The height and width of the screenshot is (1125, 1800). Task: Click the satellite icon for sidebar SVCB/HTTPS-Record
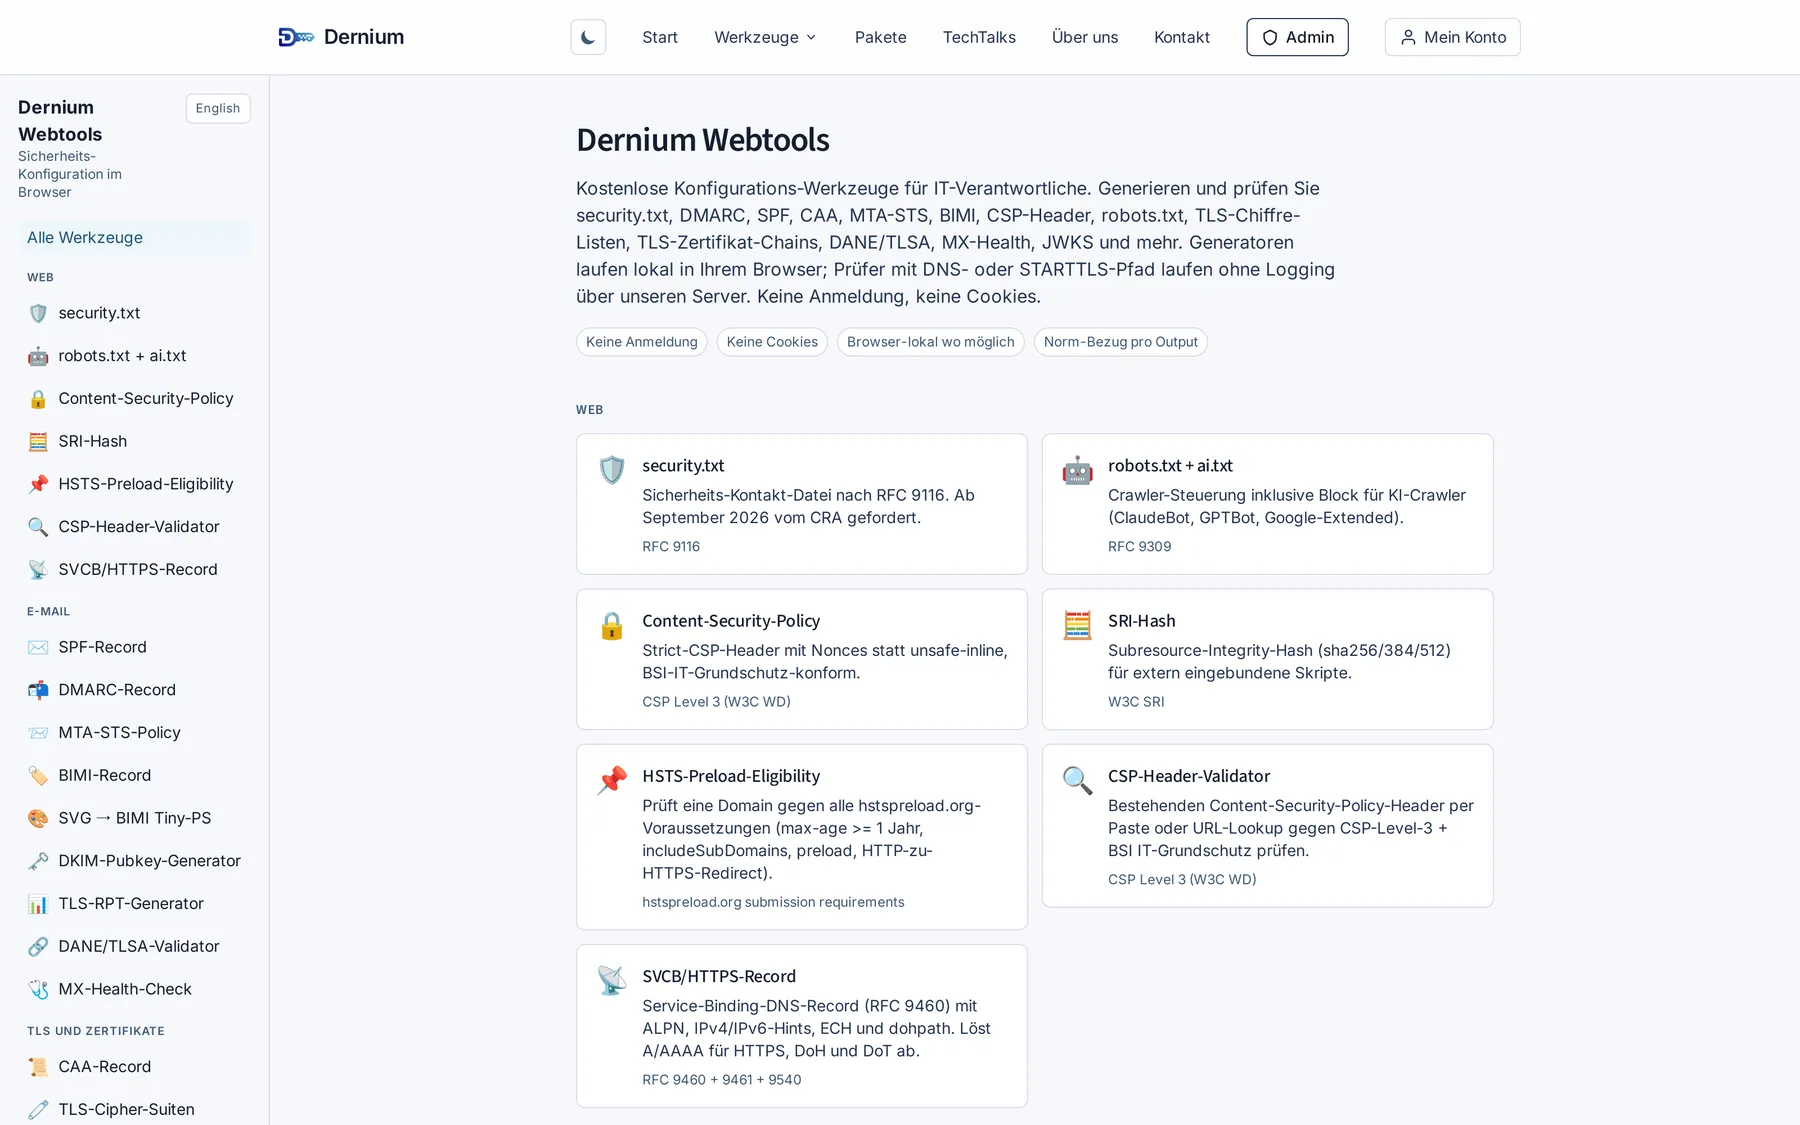[38, 570]
